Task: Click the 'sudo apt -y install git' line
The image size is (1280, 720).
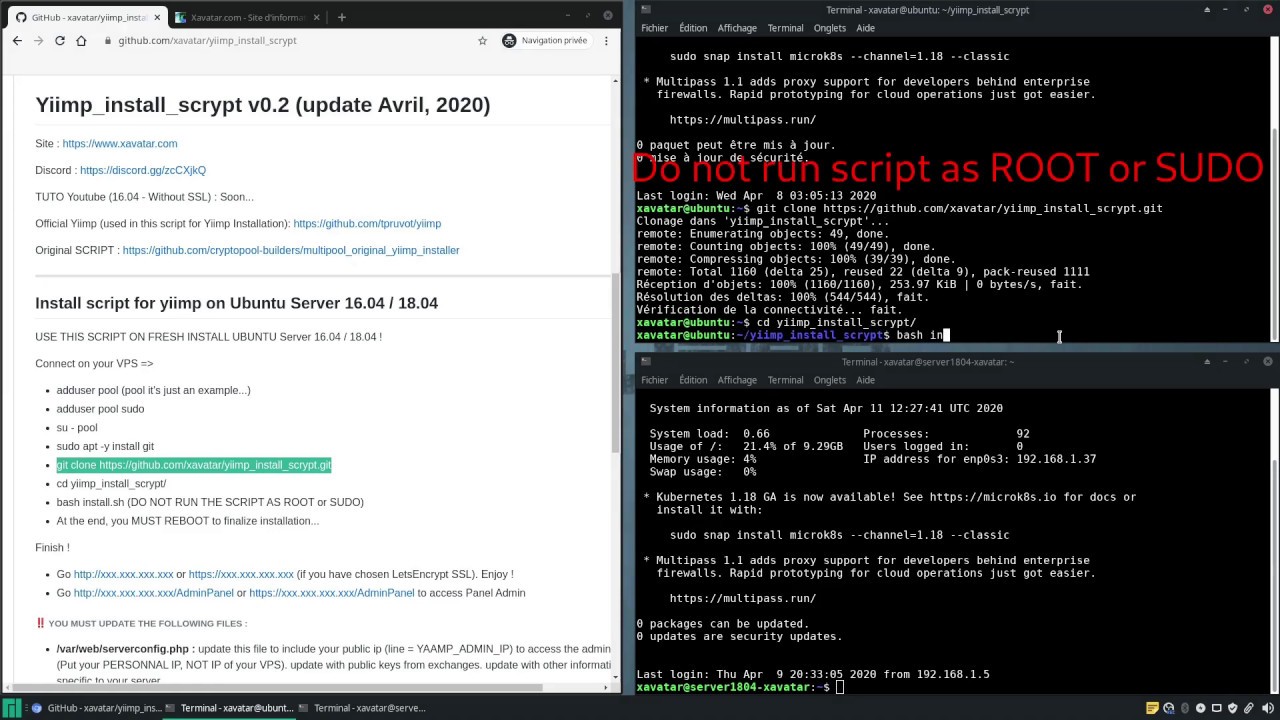Action: pos(105,447)
